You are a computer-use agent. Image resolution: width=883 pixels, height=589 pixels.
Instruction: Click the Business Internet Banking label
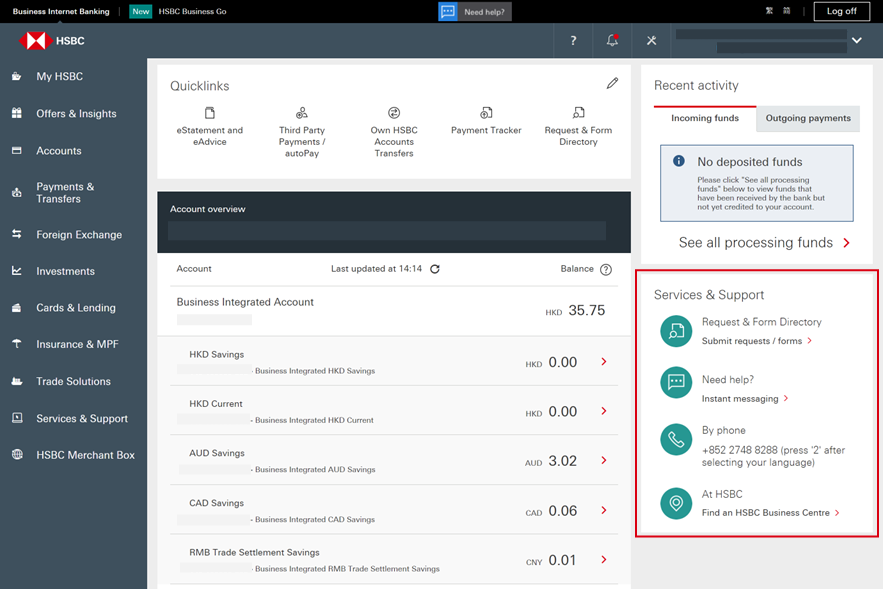61,11
